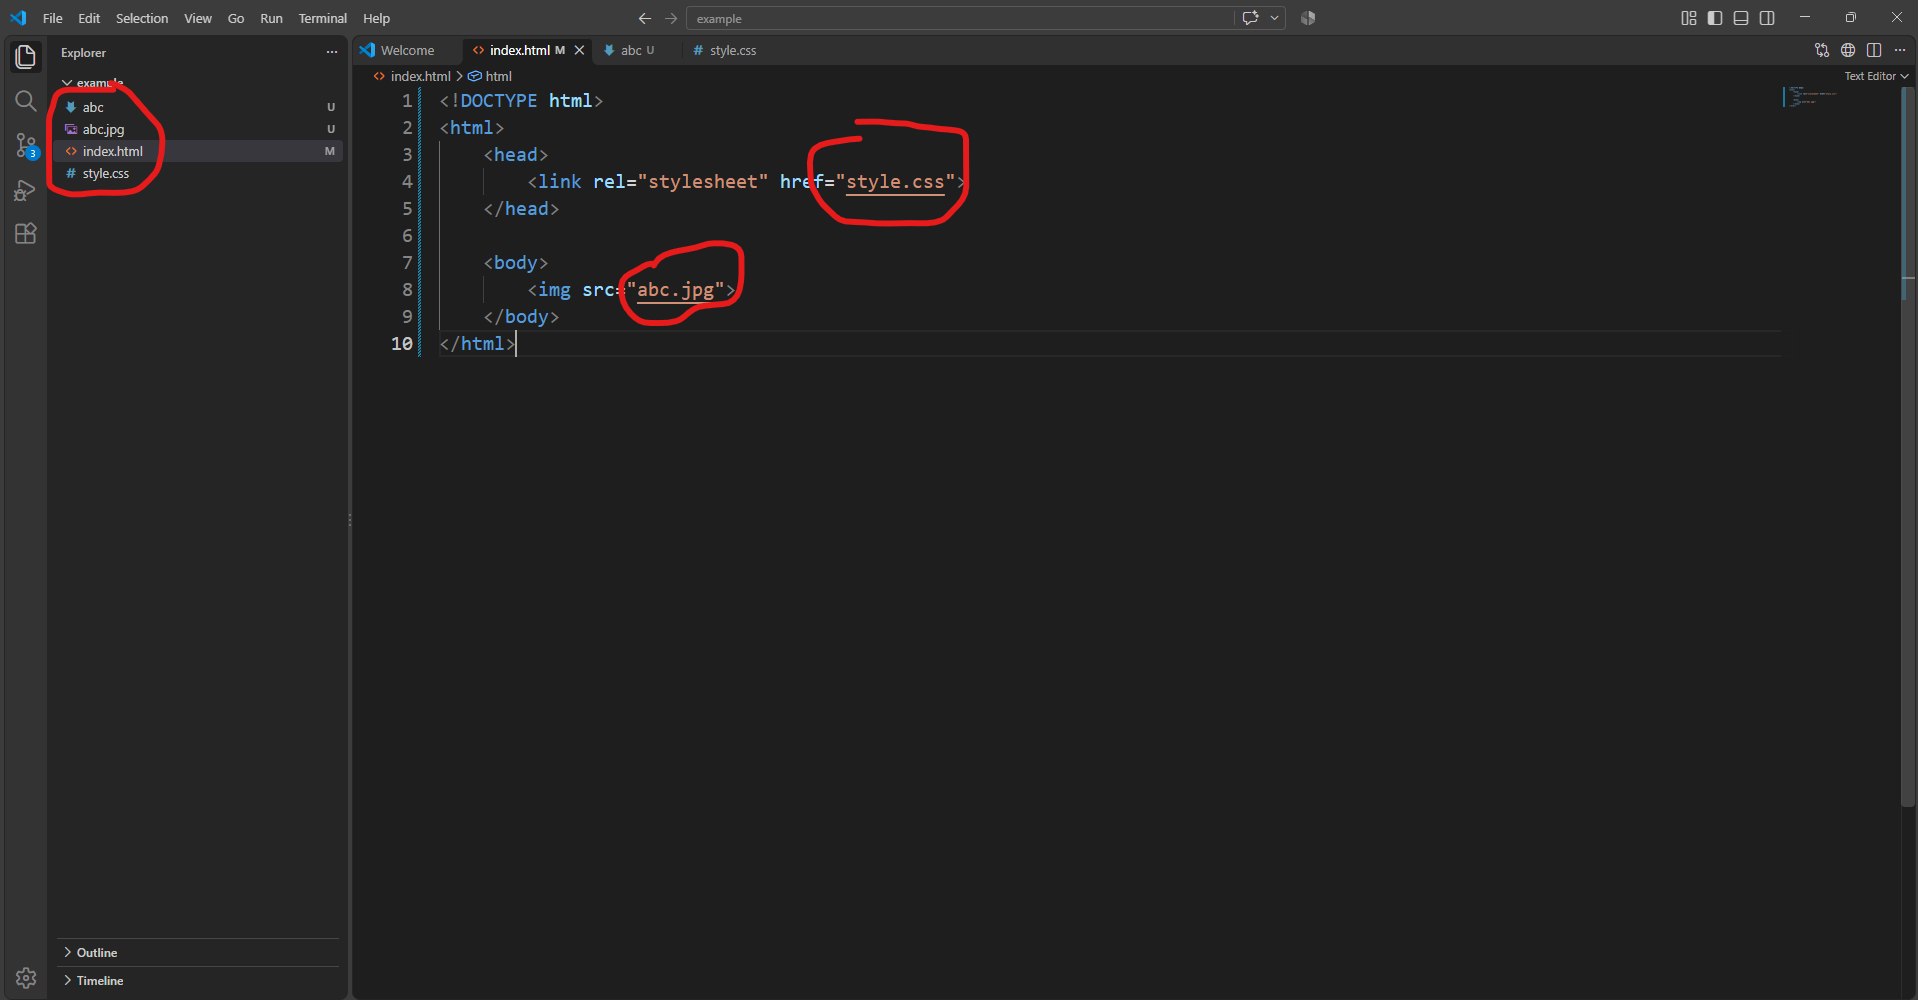Image resolution: width=1918 pixels, height=1000 pixels.
Task: Open abc.jpg in Explorer
Action: pyautogui.click(x=198, y=129)
